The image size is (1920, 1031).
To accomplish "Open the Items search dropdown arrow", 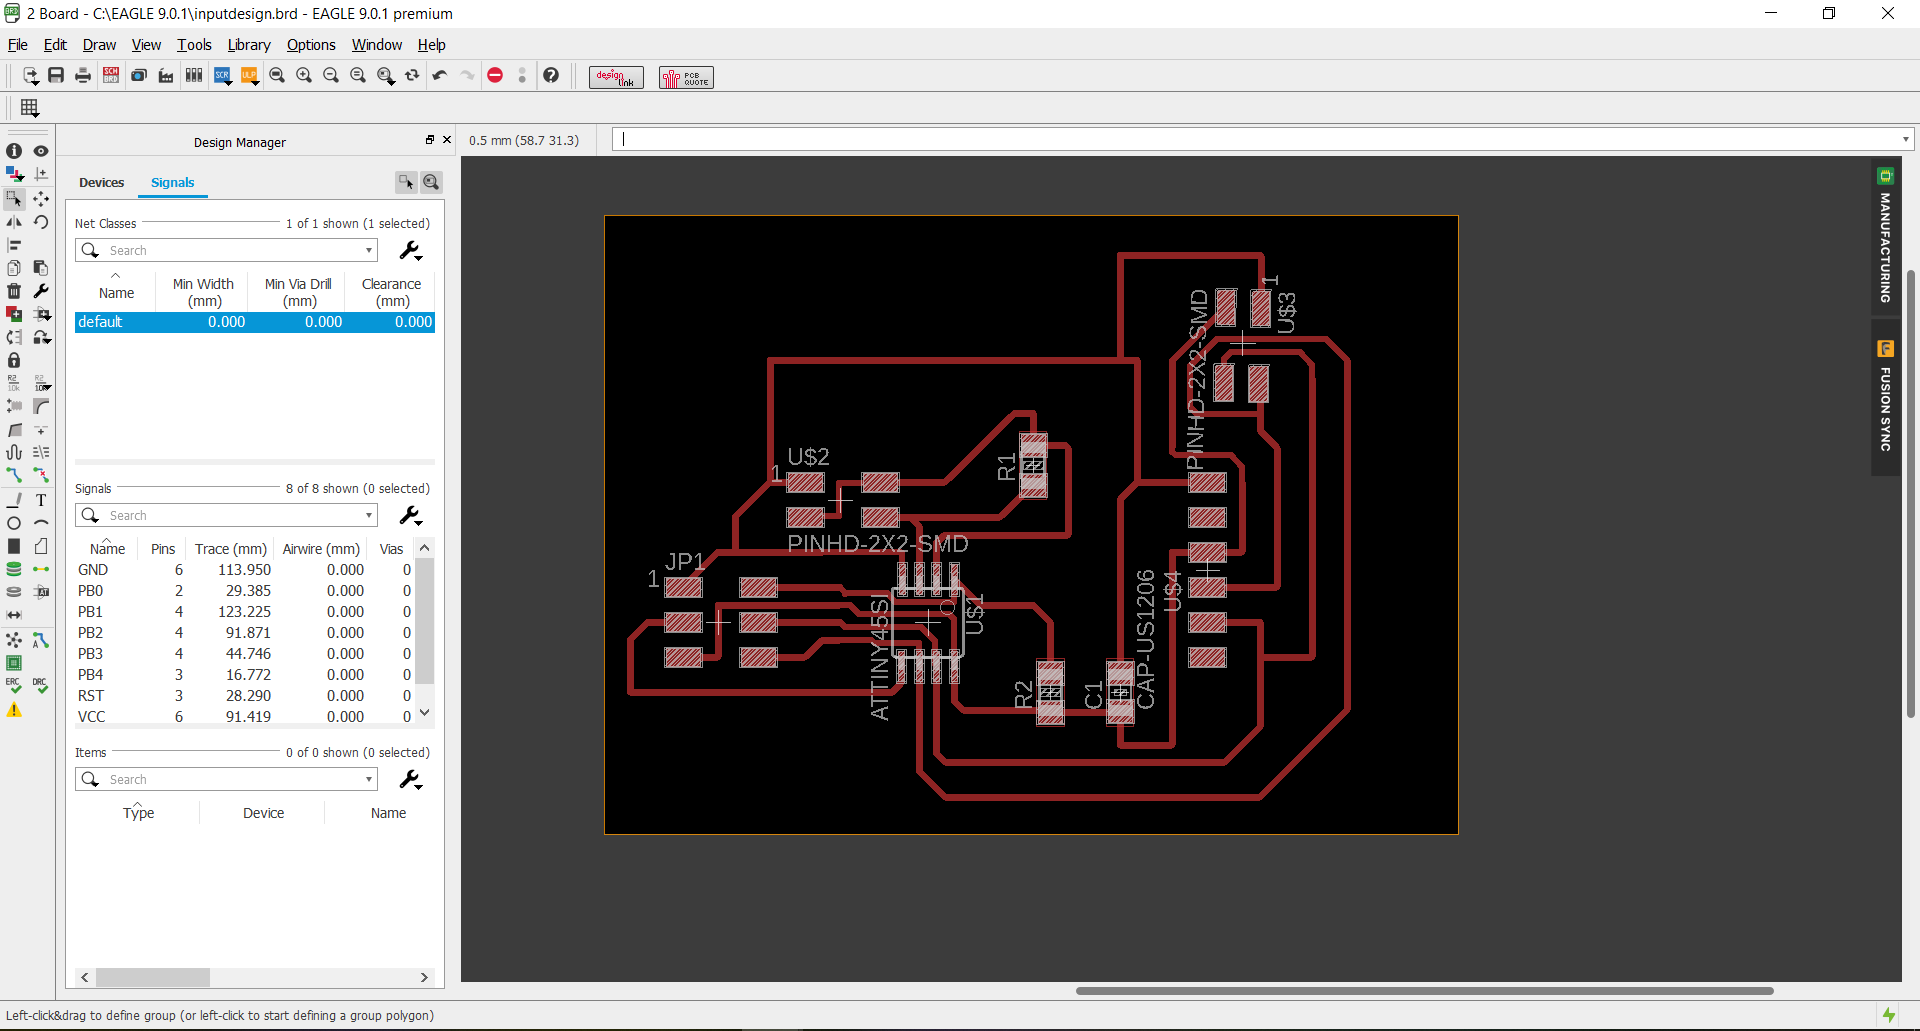I will point(369,779).
